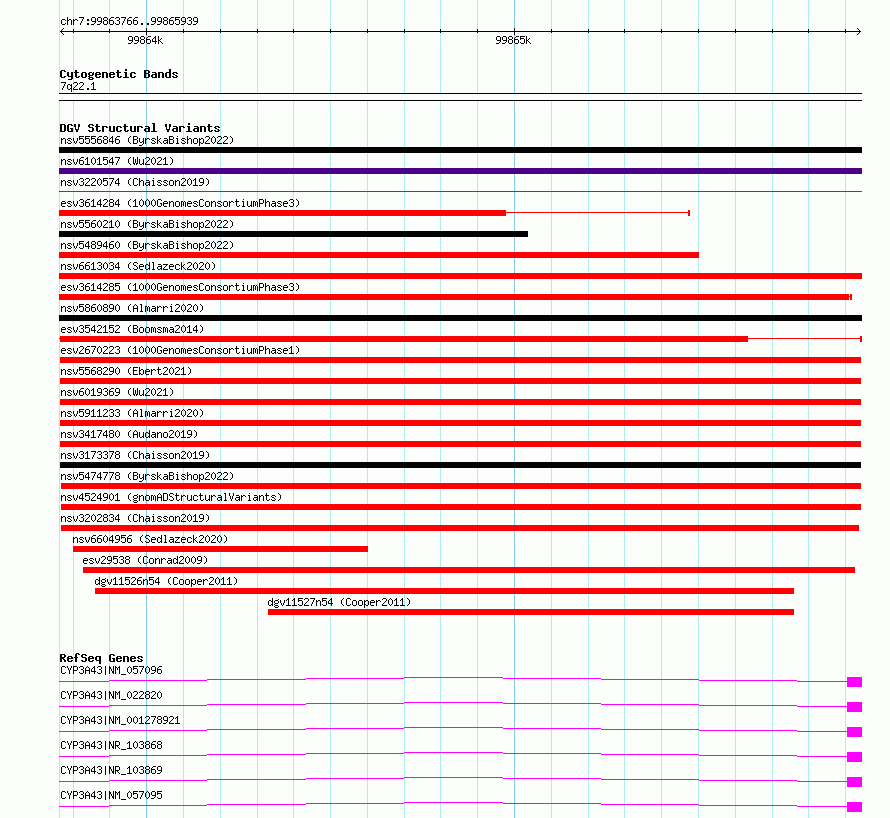Open transcript CYP3A43|NR_103868

(x=111, y=745)
